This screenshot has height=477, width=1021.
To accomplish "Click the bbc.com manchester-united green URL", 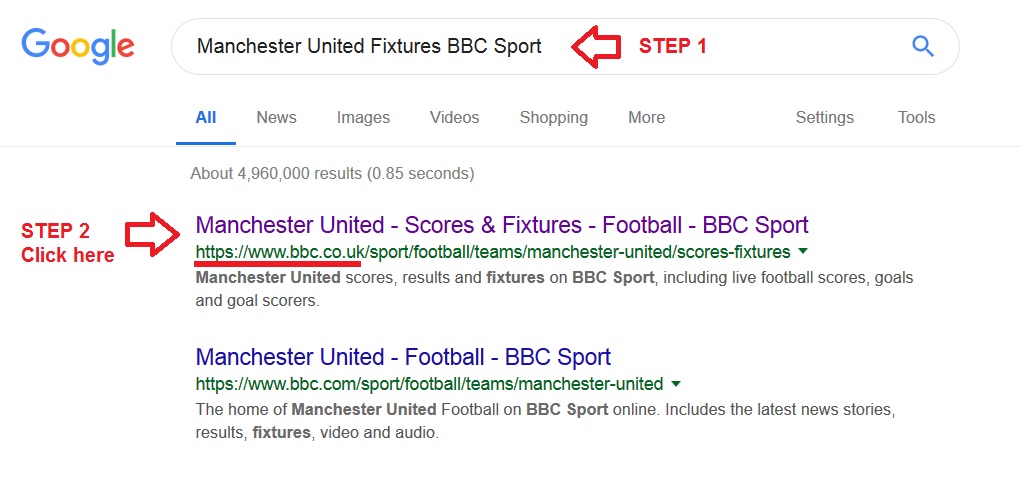I will click(x=429, y=384).
